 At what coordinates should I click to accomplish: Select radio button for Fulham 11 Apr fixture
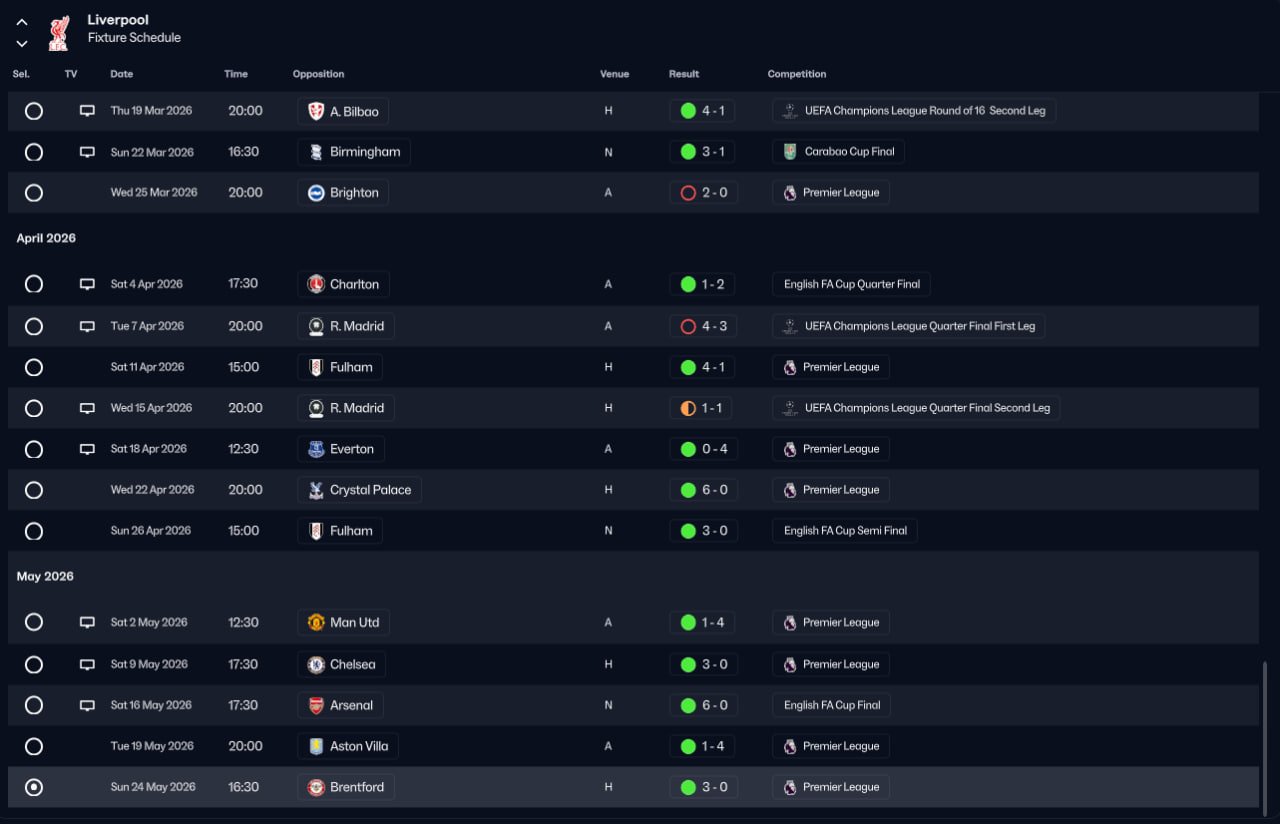coord(34,367)
